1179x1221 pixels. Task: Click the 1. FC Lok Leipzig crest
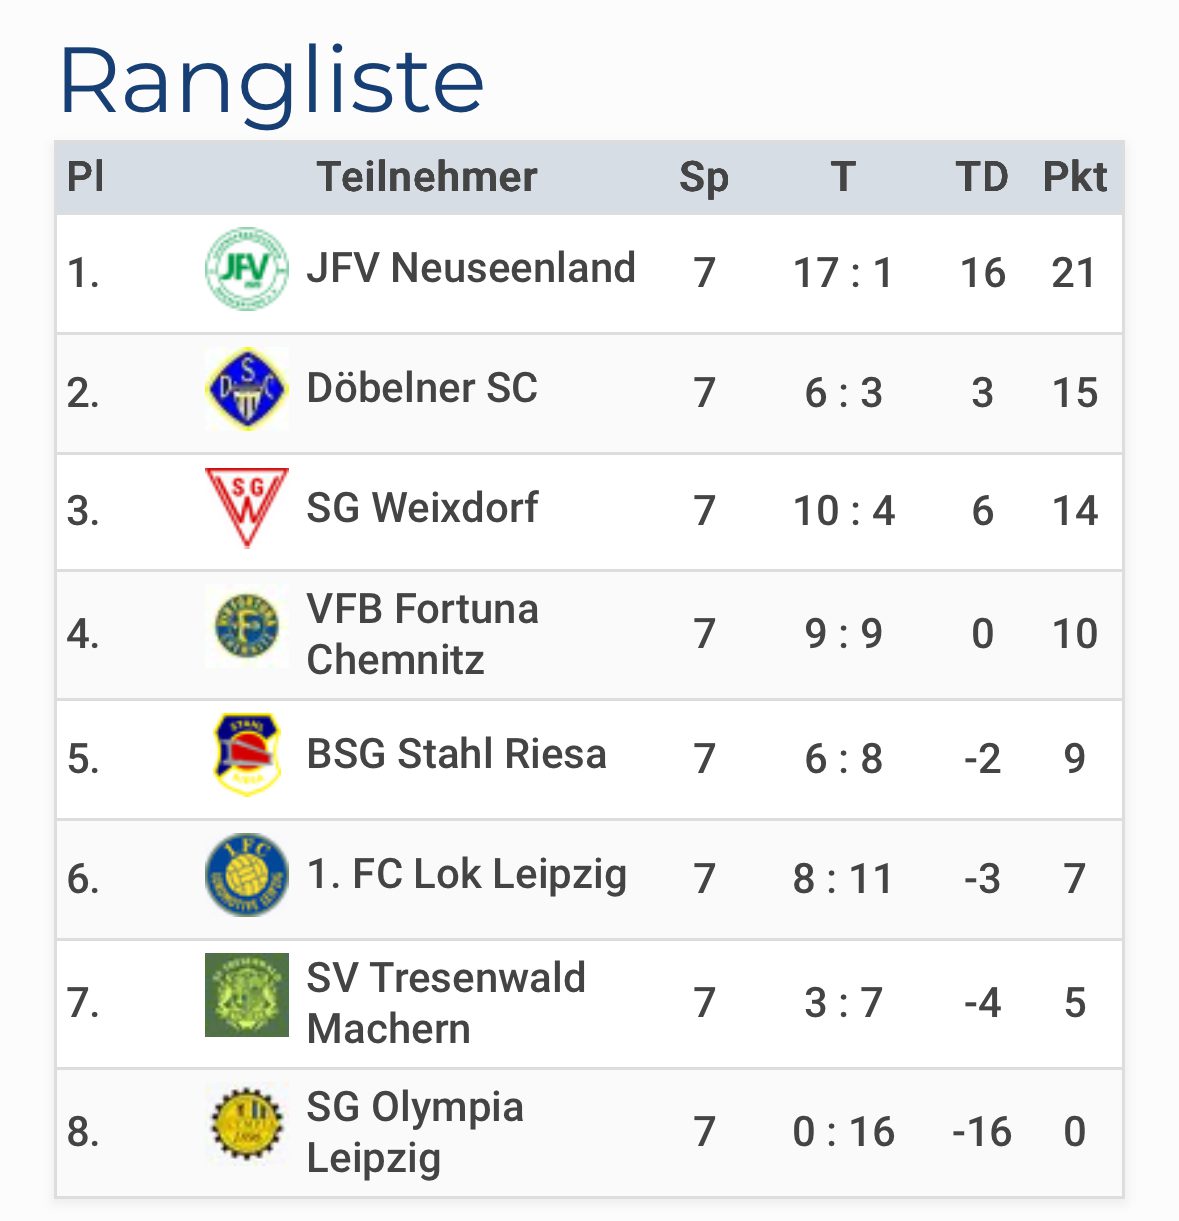[247, 875]
